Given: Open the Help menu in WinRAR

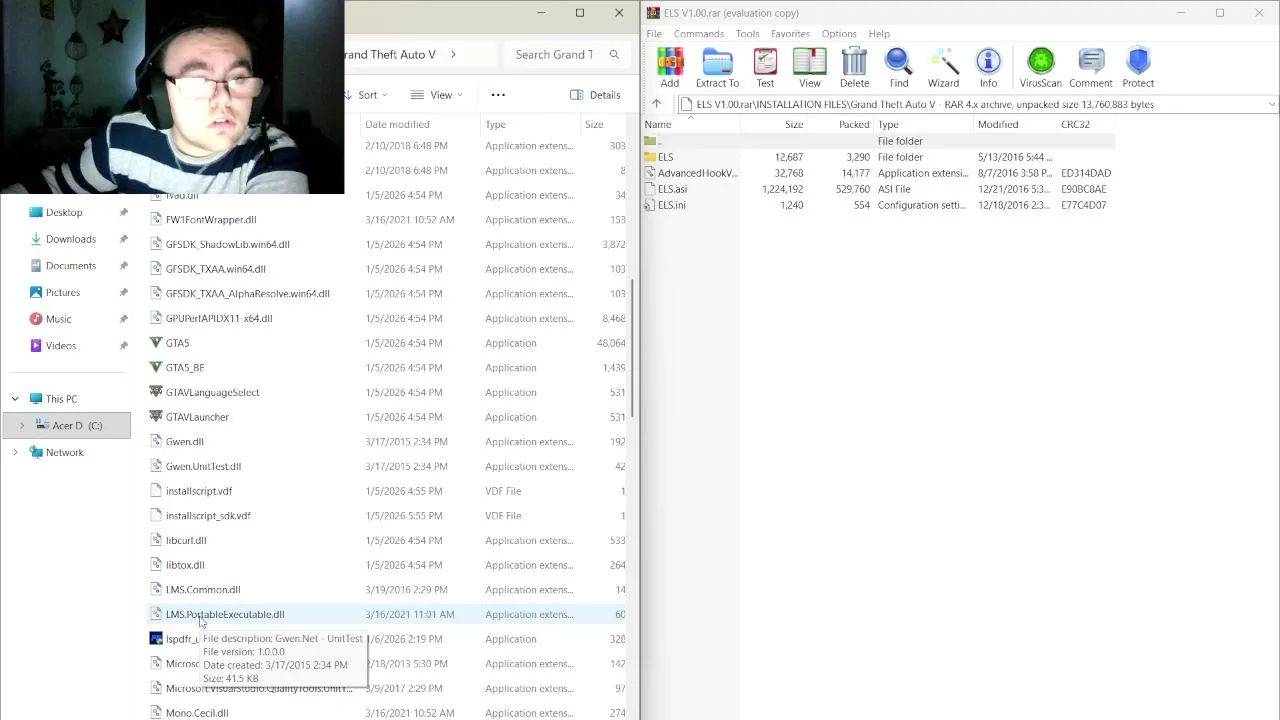Looking at the screenshot, I should pos(879,34).
